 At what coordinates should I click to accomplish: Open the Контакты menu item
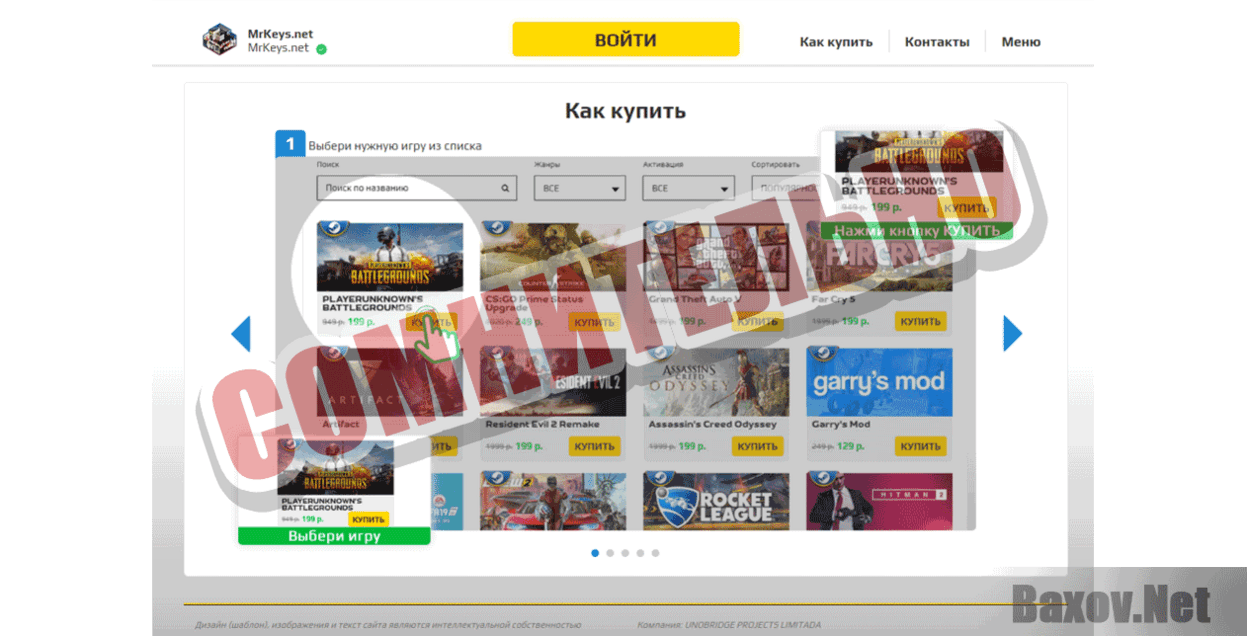pos(937,42)
